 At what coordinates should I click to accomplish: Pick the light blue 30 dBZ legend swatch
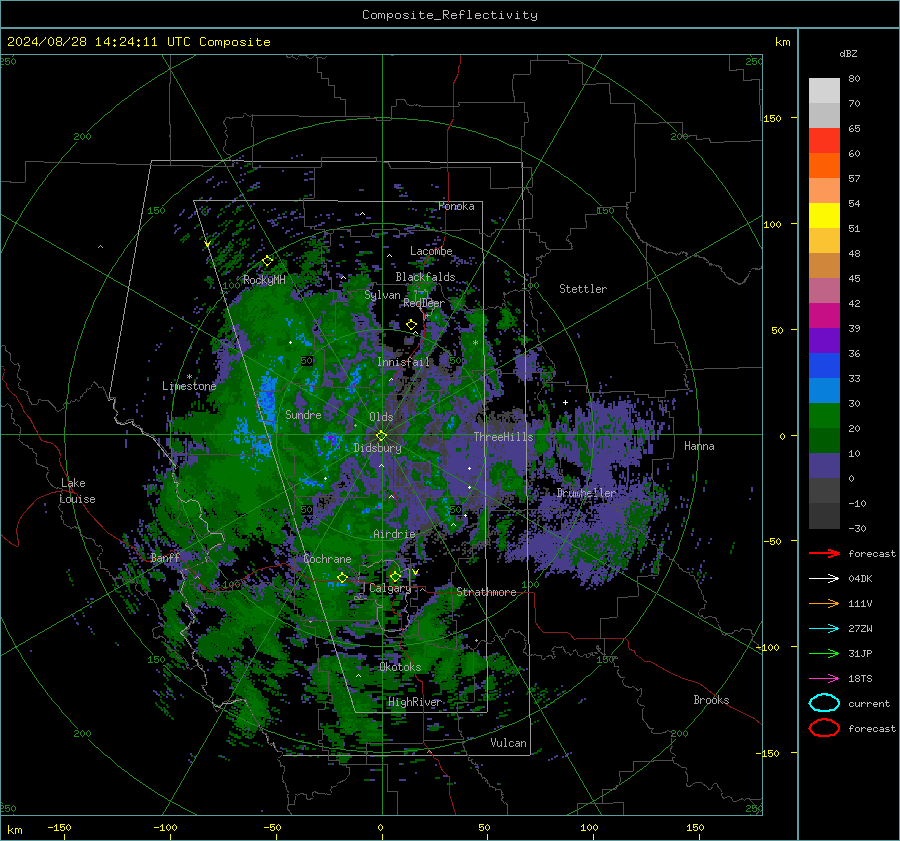(x=824, y=390)
